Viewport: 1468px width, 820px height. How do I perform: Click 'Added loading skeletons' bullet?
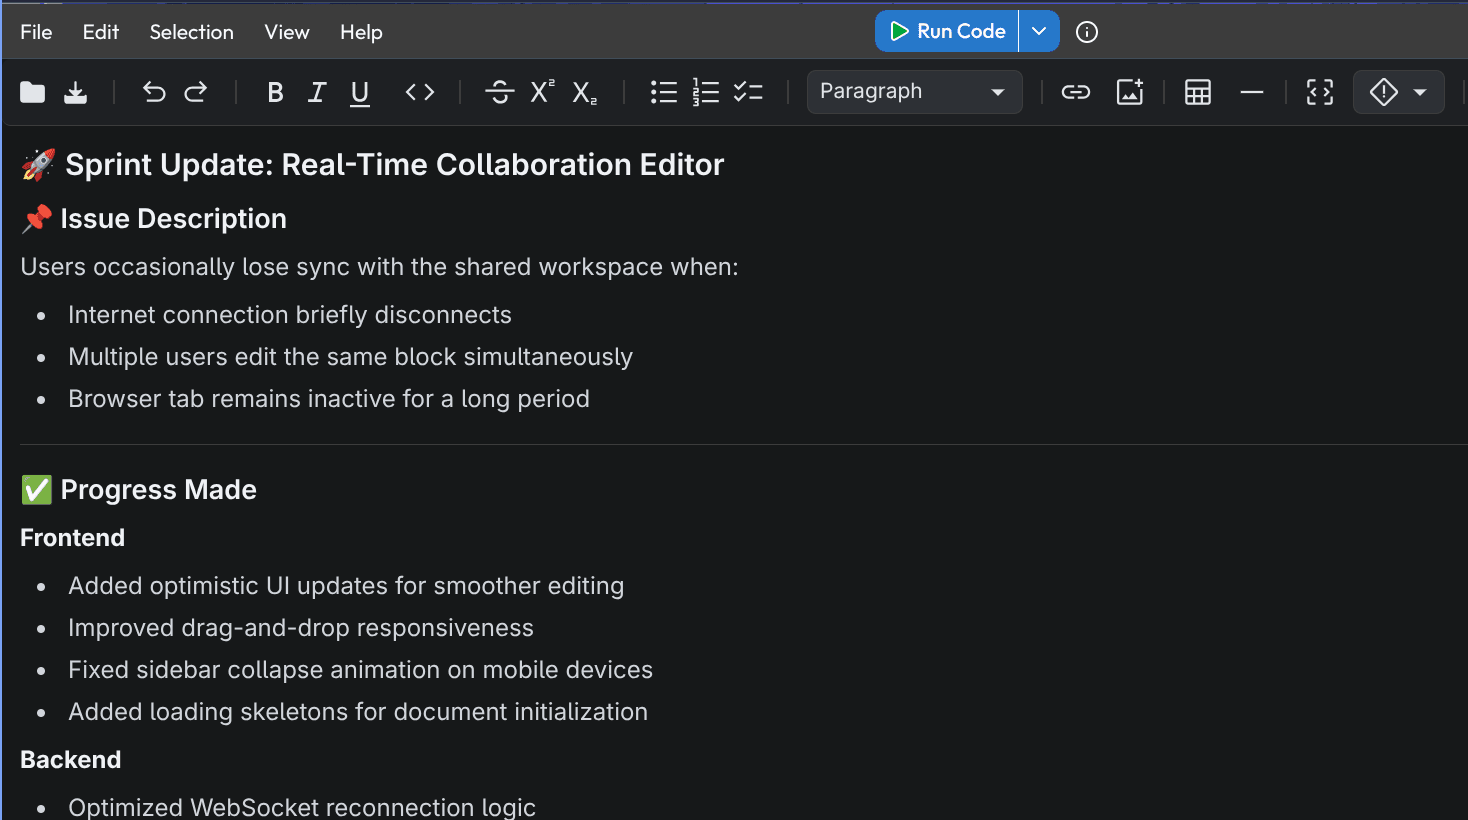358,712
